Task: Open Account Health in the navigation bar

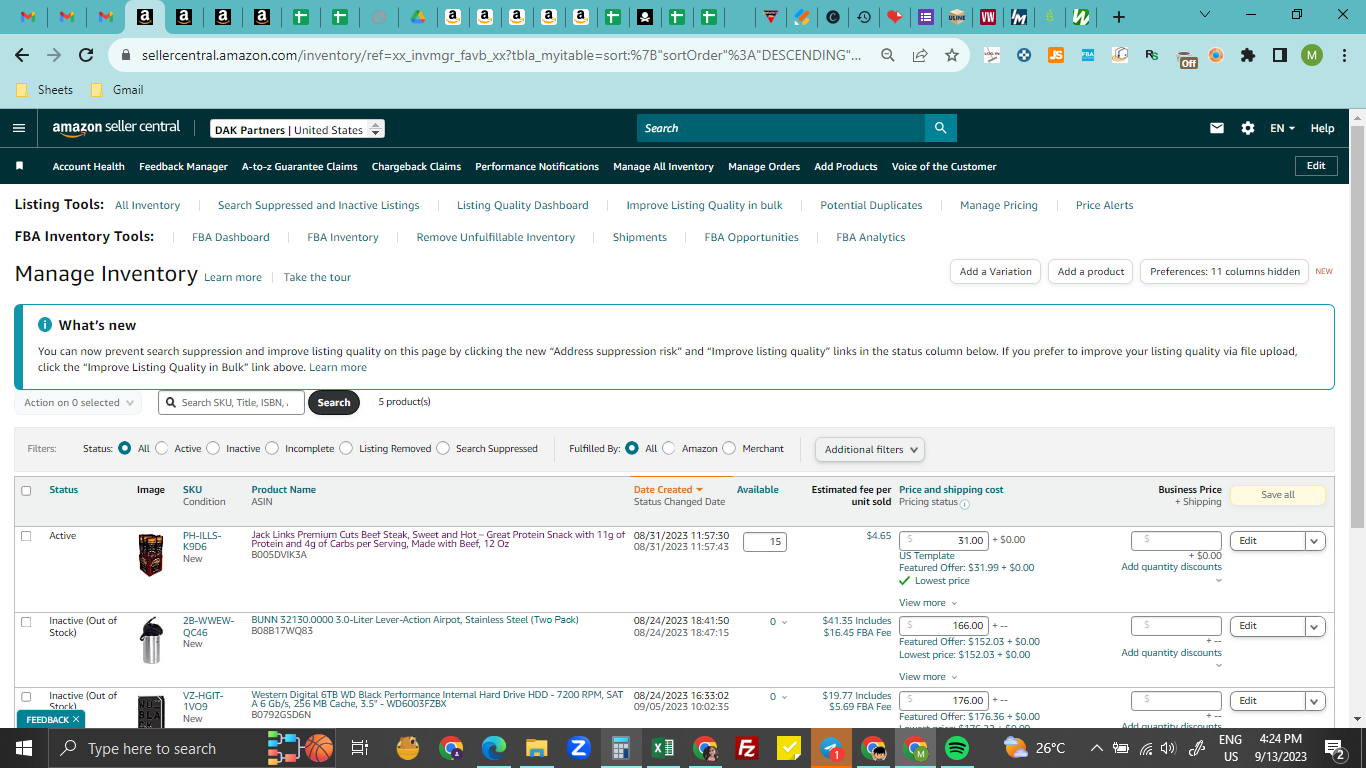Action: [x=89, y=166]
